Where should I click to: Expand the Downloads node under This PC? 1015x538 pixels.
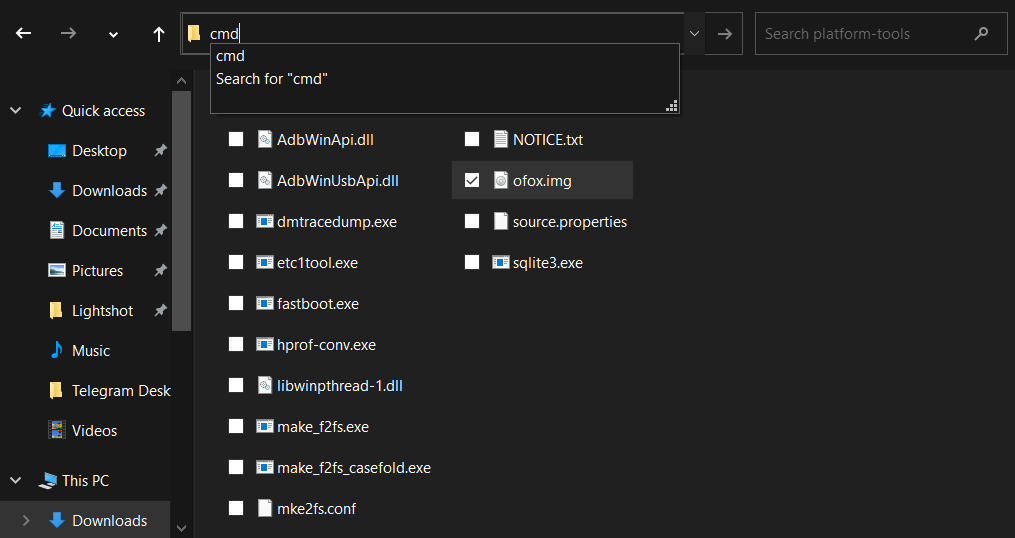coord(26,521)
